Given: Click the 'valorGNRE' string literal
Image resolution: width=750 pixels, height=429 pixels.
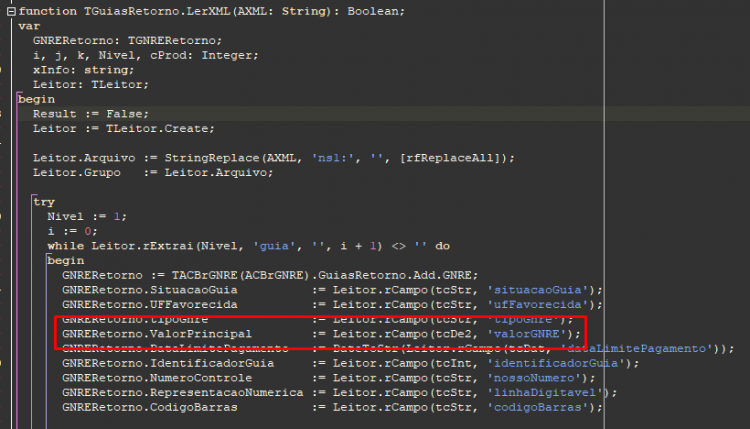Looking at the screenshot, I should pos(527,334).
